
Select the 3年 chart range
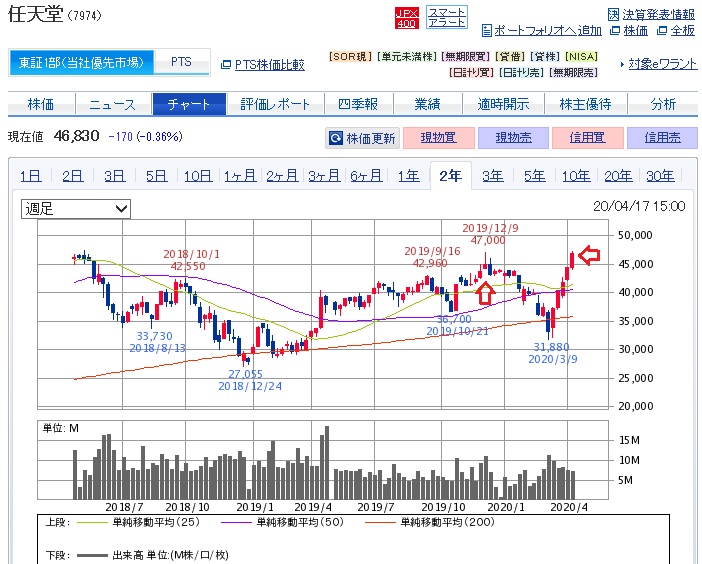[492, 176]
